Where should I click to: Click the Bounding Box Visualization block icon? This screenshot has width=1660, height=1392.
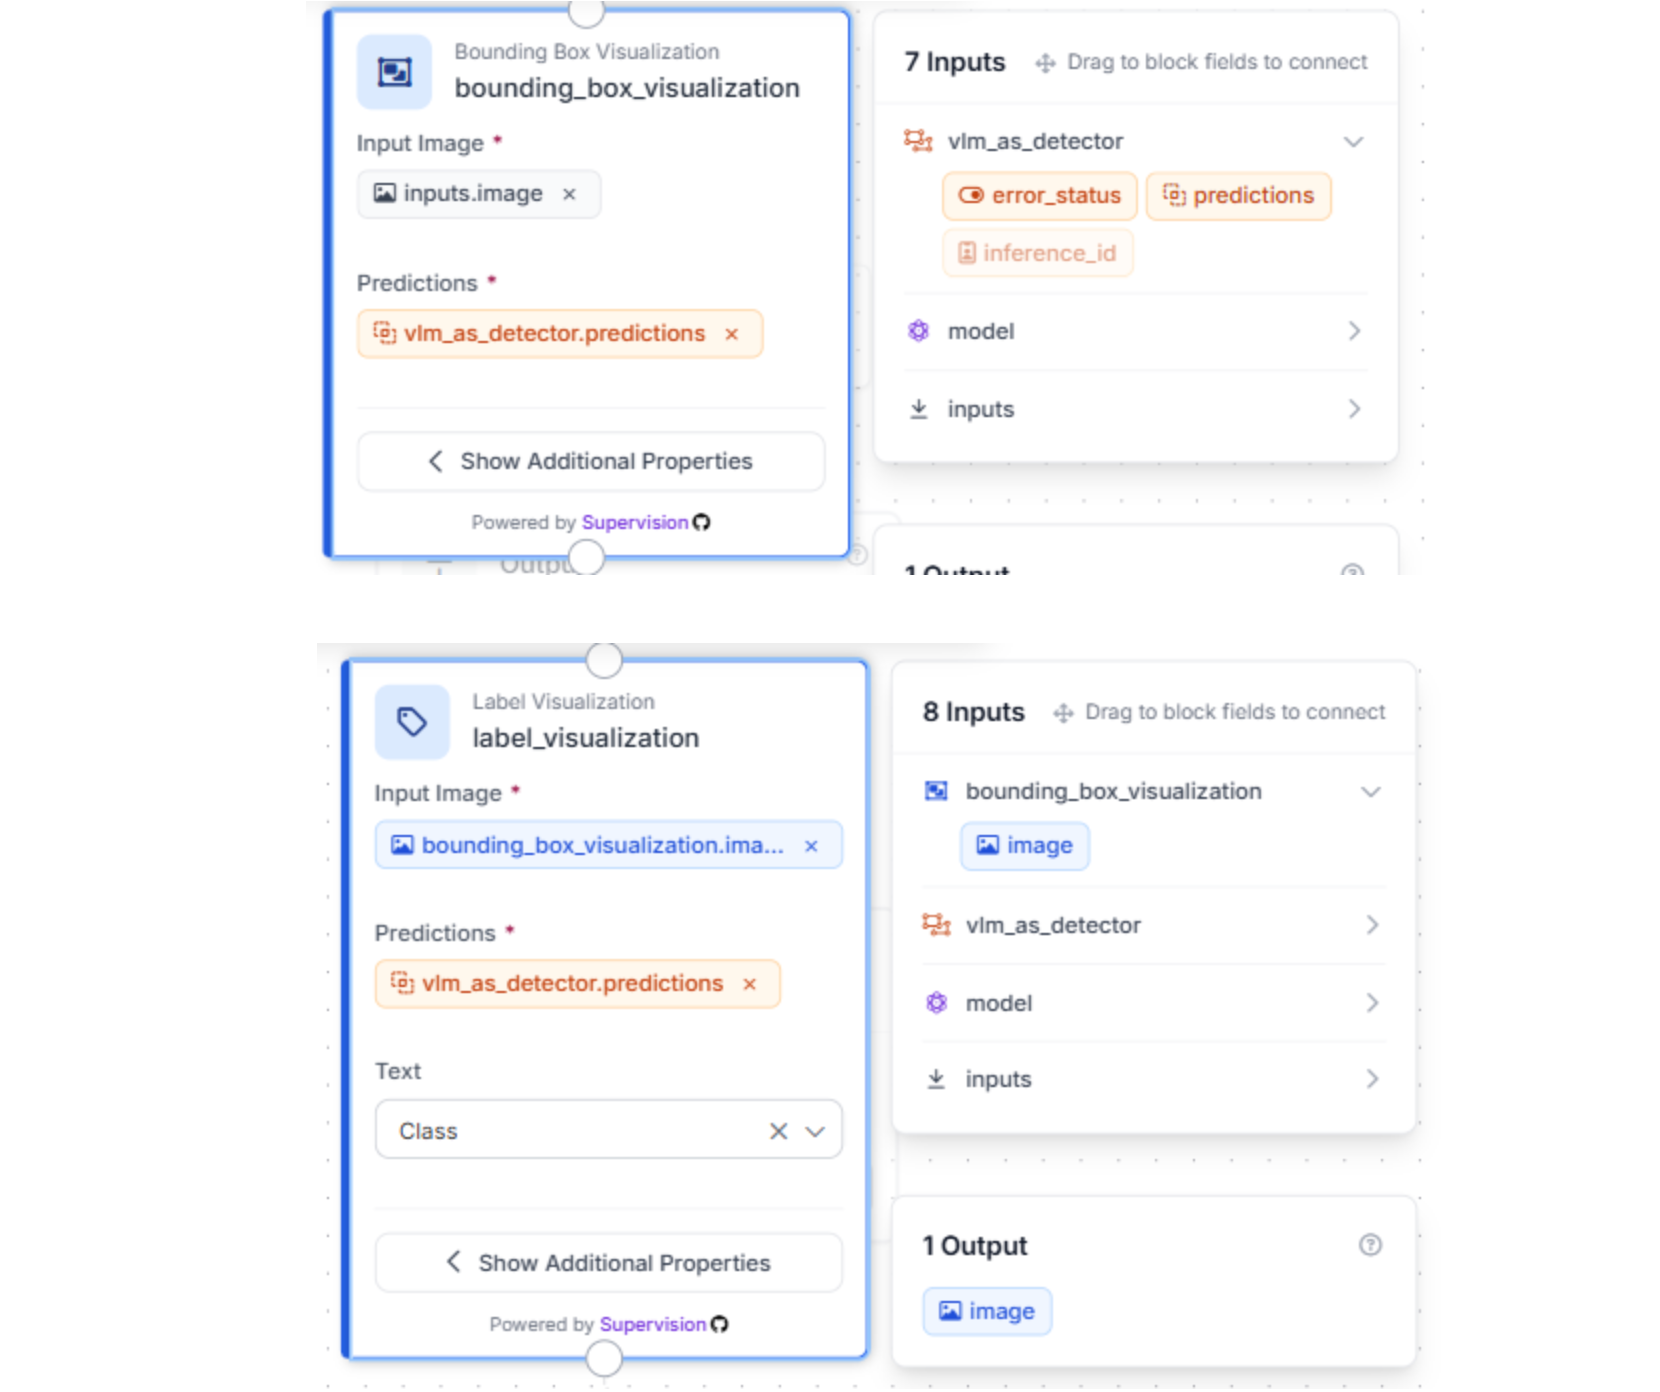394,72
